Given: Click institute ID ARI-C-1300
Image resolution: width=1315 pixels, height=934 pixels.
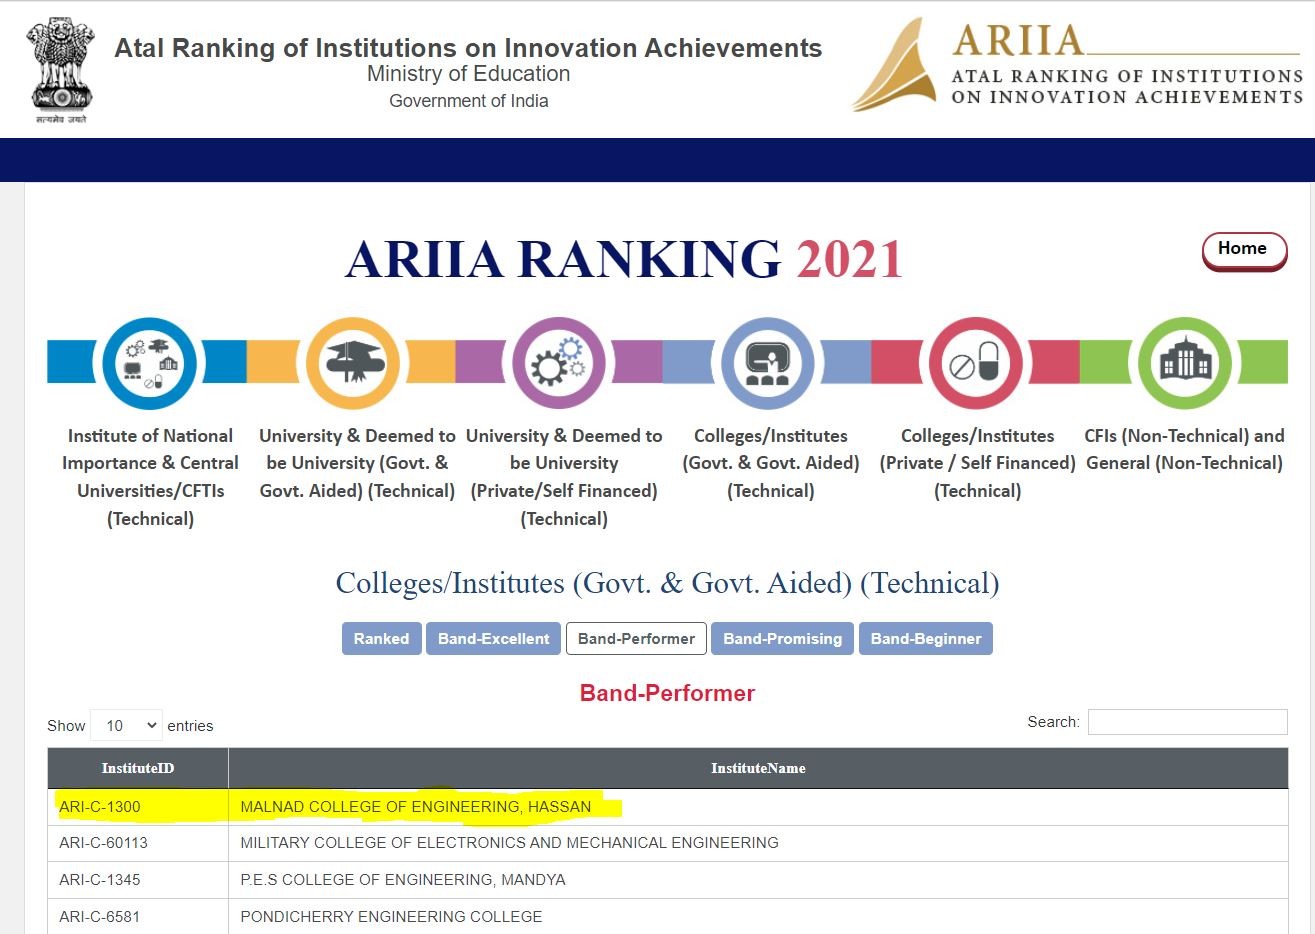Looking at the screenshot, I should [100, 807].
